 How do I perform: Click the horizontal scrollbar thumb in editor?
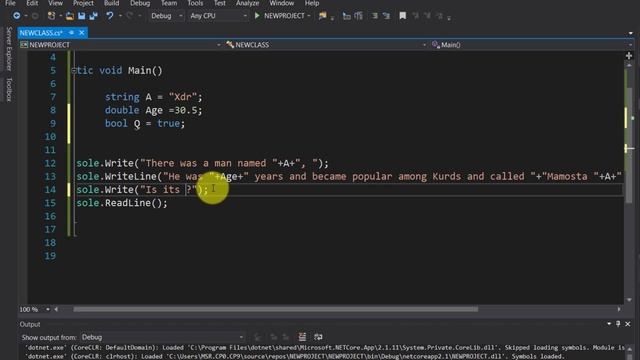[x=276, y=309]
